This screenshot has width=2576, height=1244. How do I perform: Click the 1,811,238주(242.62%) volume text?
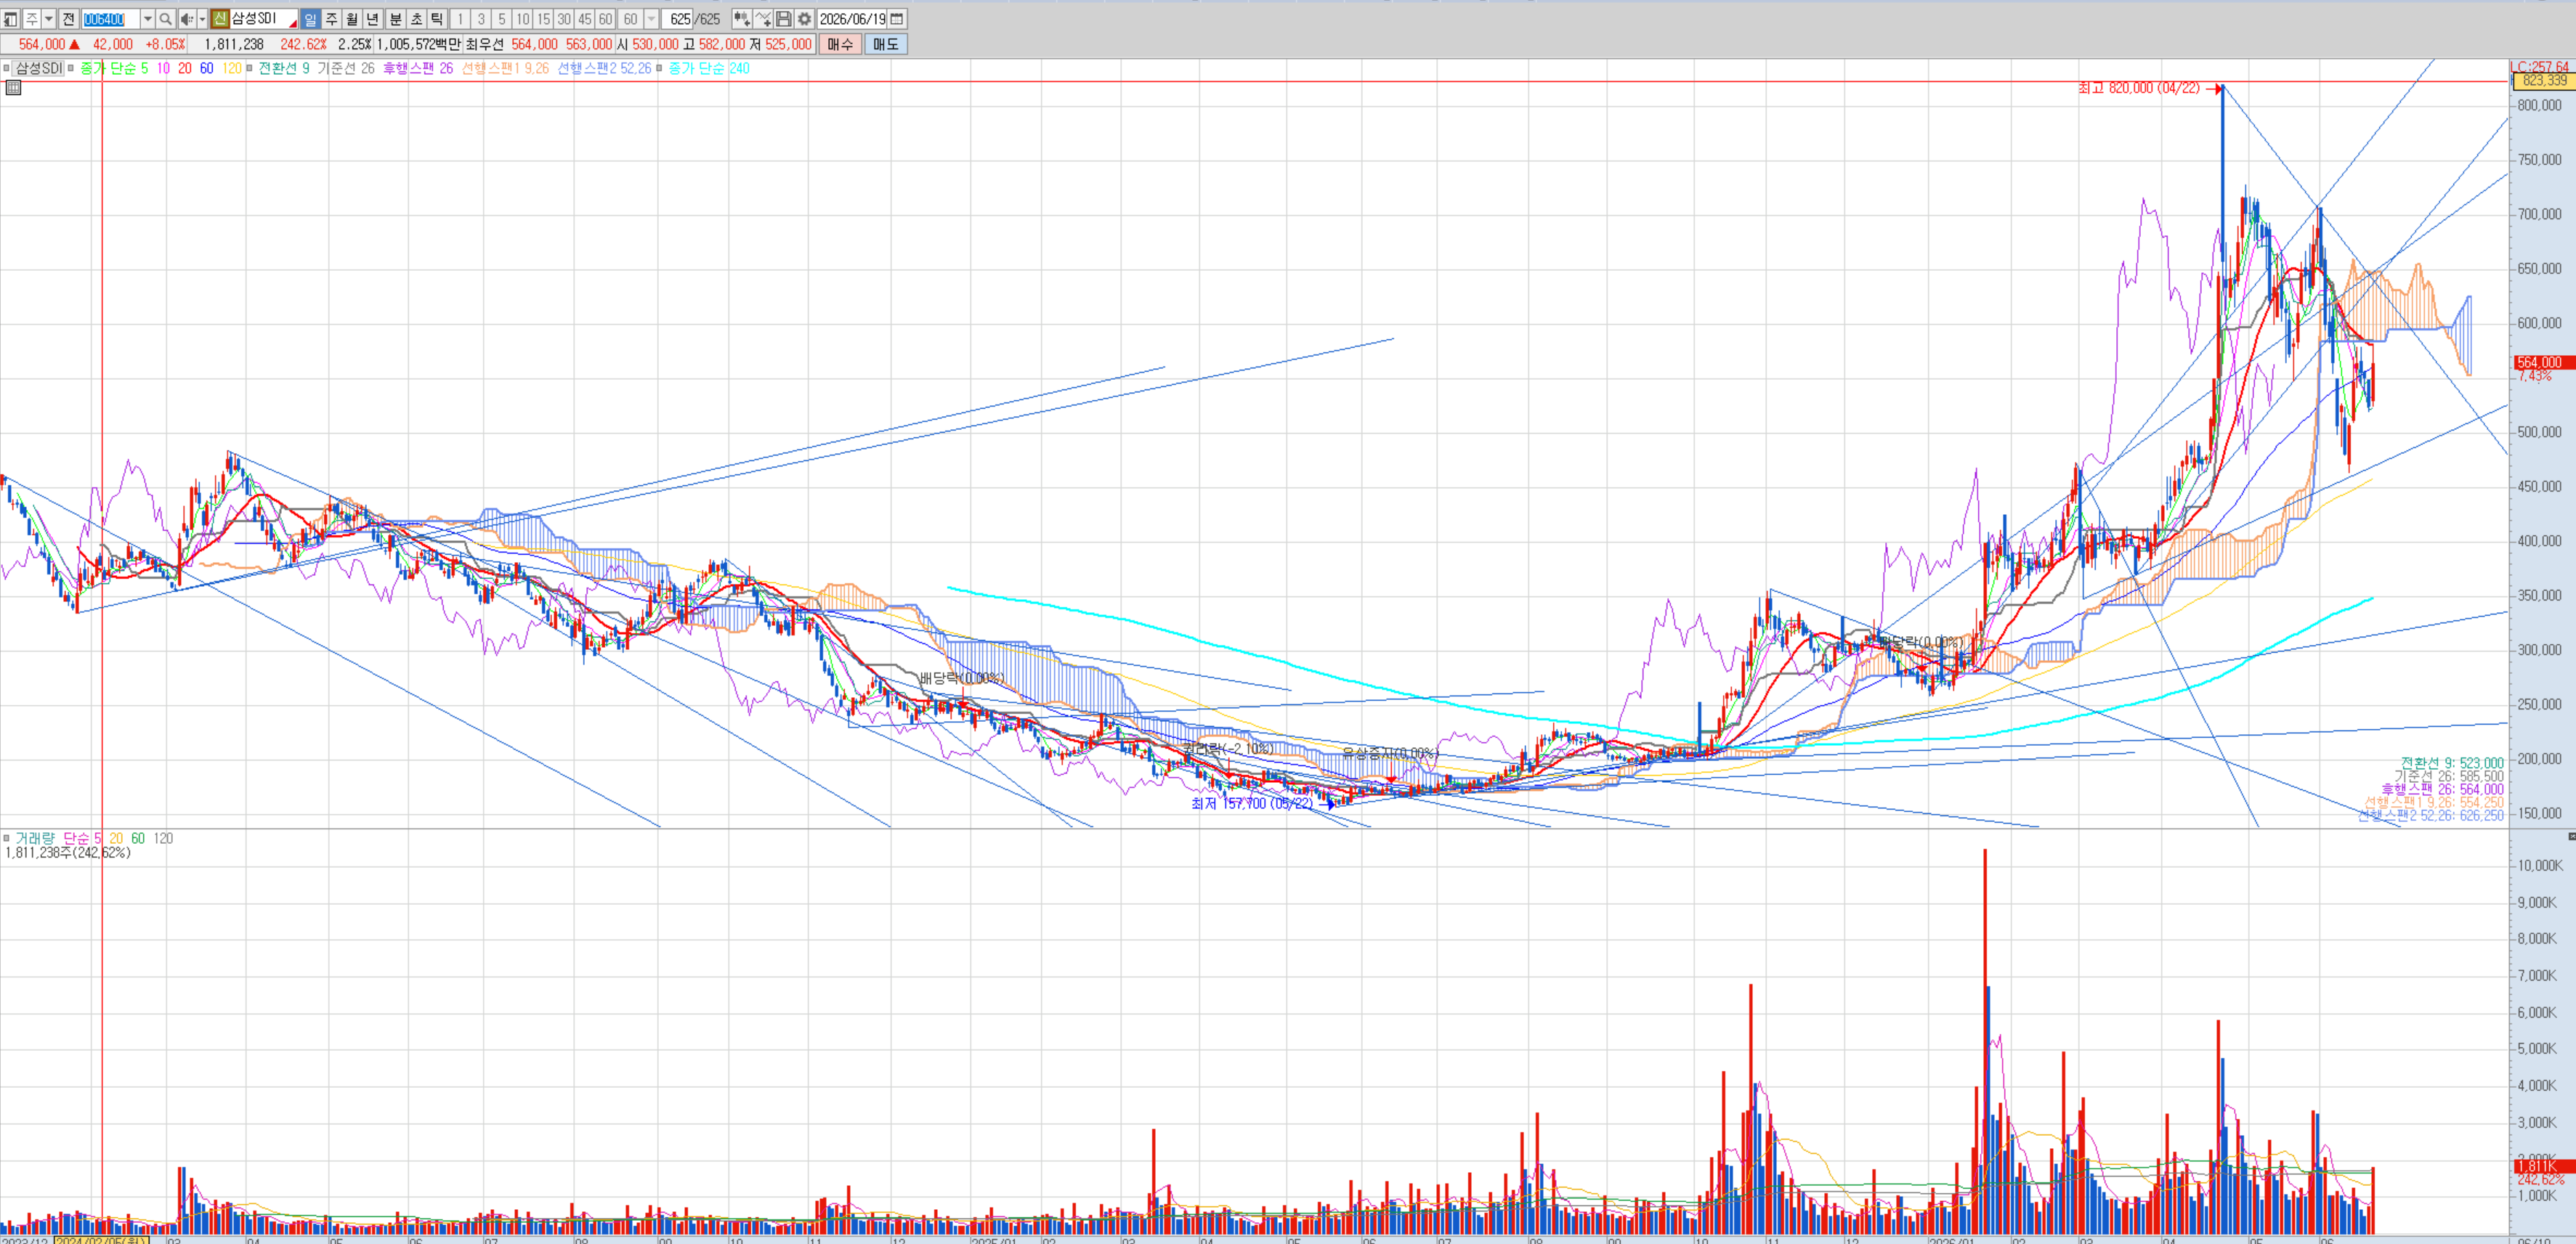pos(68,853)
